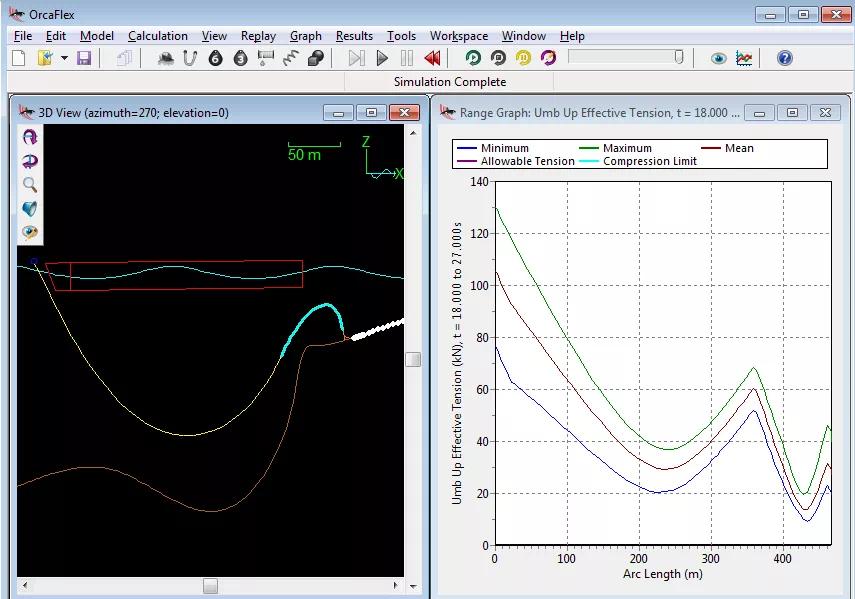Click the new 6D buoy icon
The height and width of the screenshot is (599, 855).
pos(215,59)
